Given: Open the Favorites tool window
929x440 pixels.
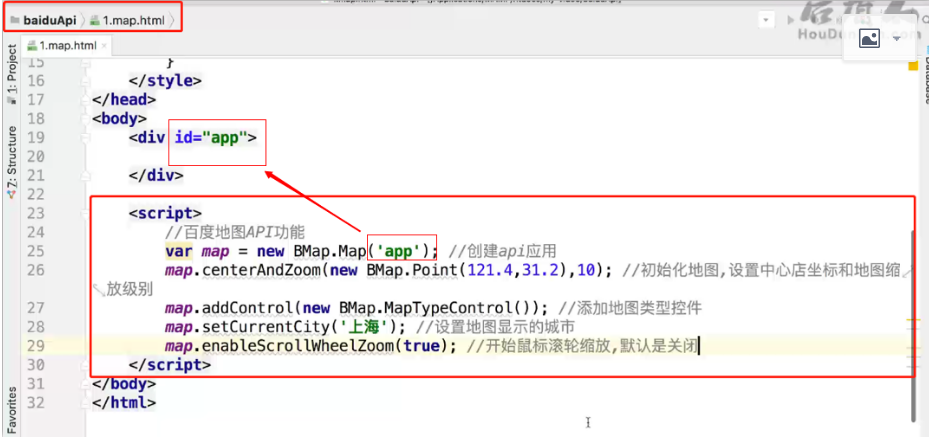Looking at the screenshot, I should (12, 410).
